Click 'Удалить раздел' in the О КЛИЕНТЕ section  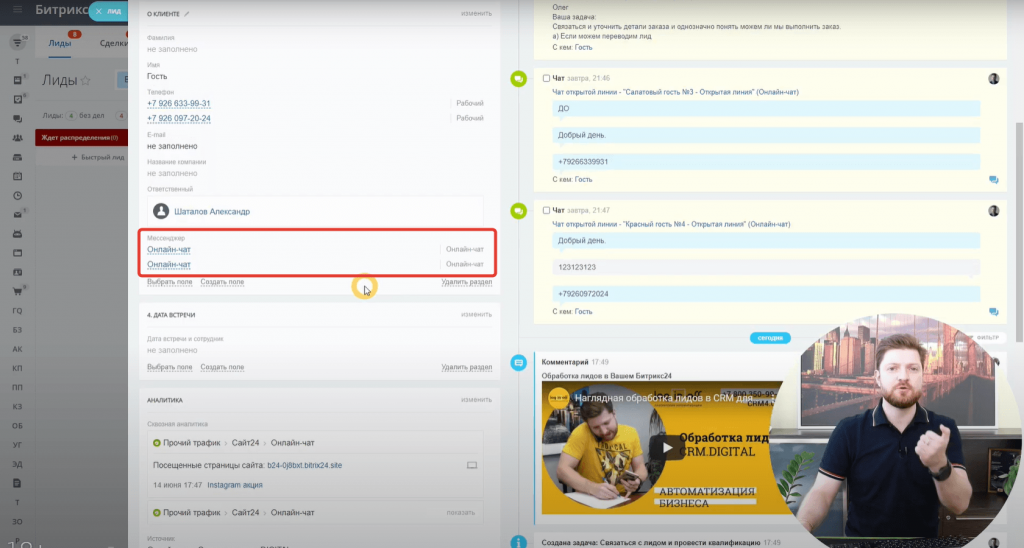coord(466,282)
